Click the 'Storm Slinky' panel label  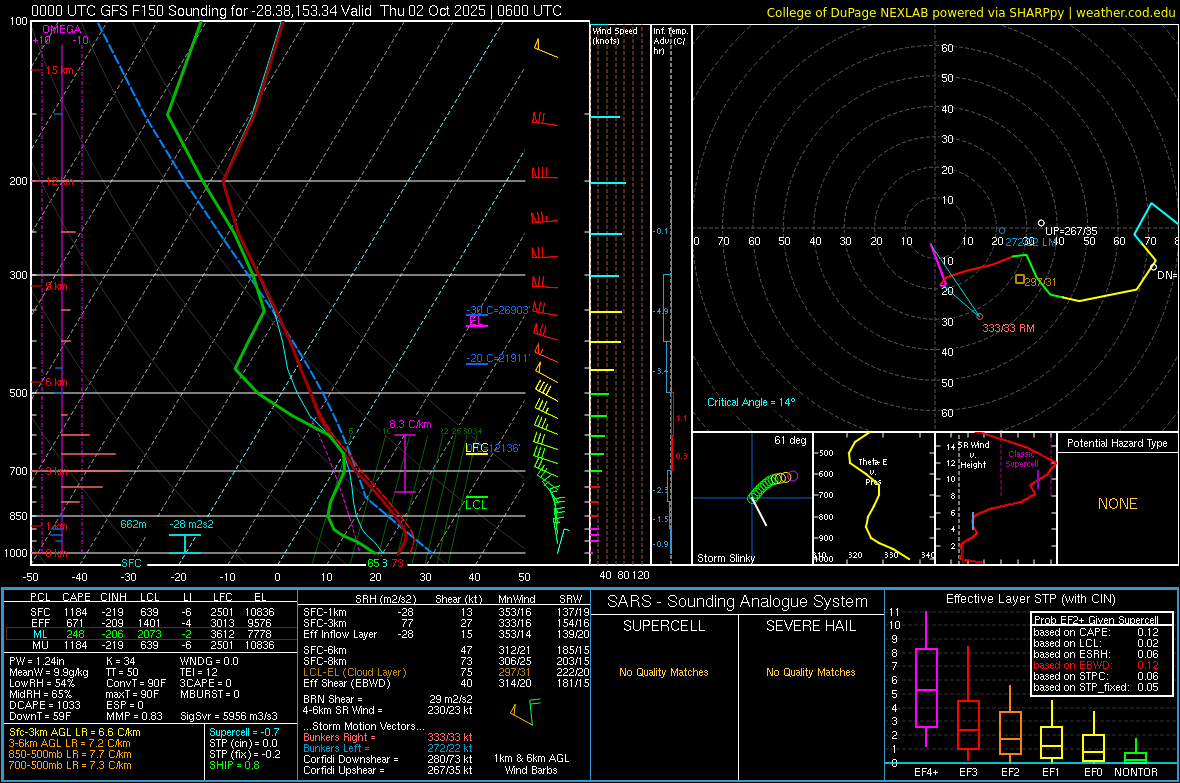(725, 558)
